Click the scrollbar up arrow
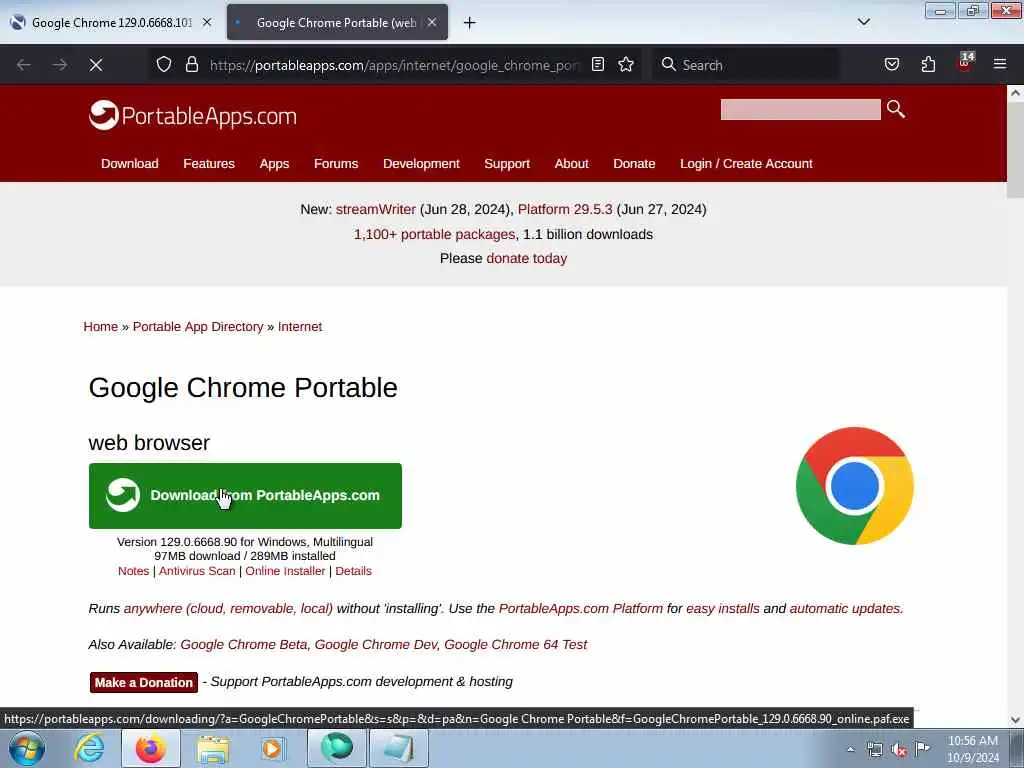The width and height of the screenshot is (1024, 768). (1015, 93)
